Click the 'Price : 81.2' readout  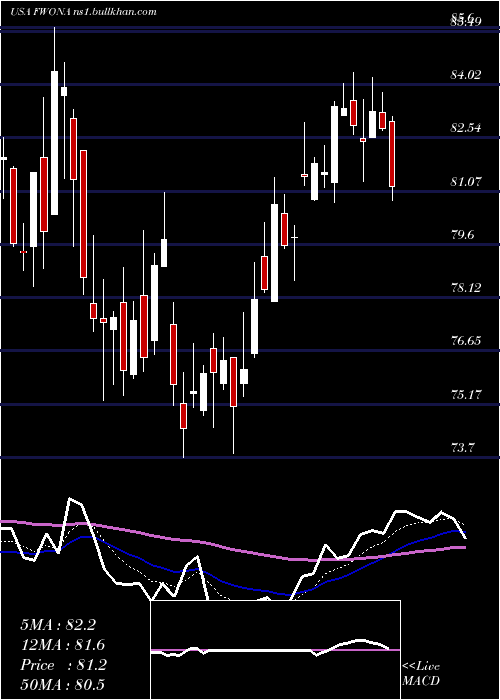tap(63, 665)
